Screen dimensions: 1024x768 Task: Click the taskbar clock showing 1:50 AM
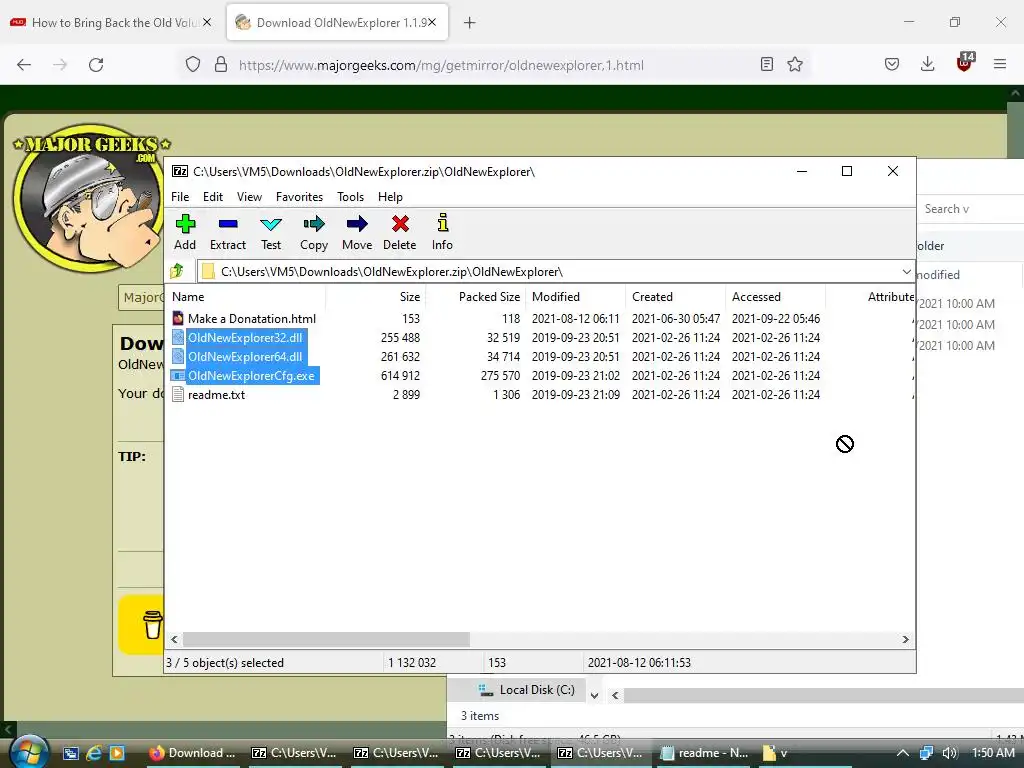pyautogui.click(x=993, y=753)
